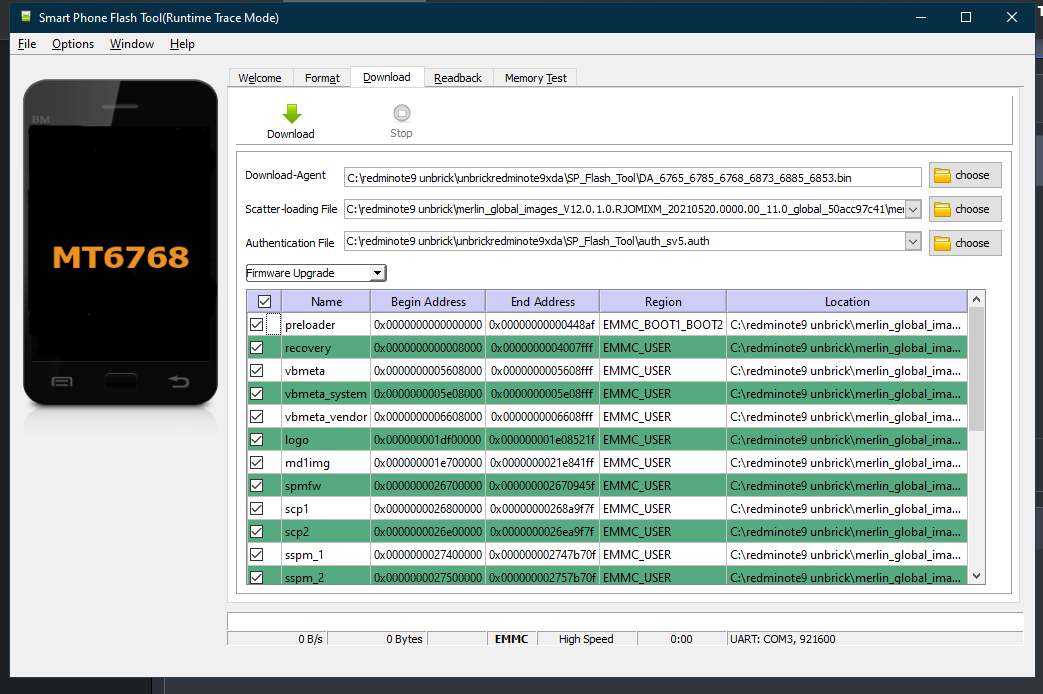Click the MT6768 phone image
The height and width of the screenshot is (694, 1043).
[x=120, y=243]
